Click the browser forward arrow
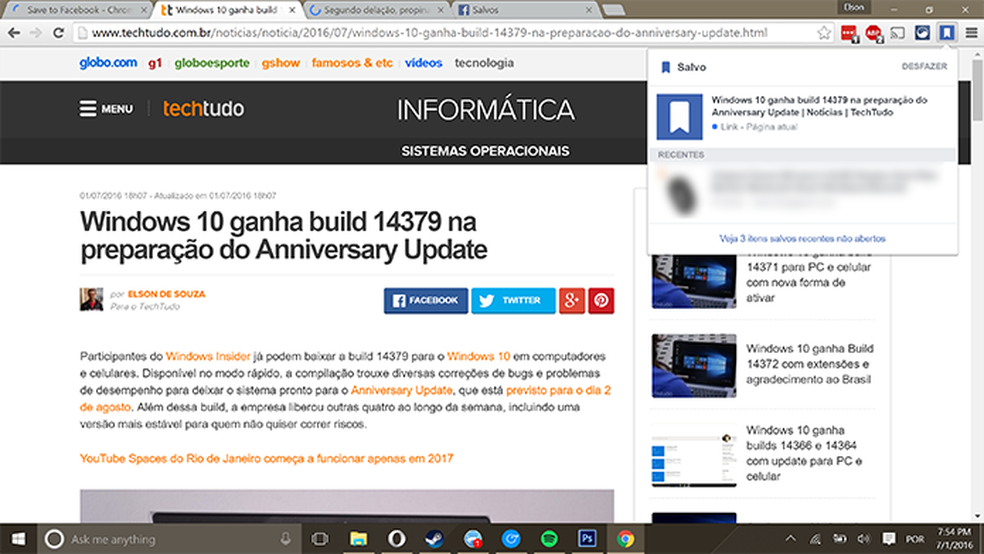 click(x=36, y=33)
